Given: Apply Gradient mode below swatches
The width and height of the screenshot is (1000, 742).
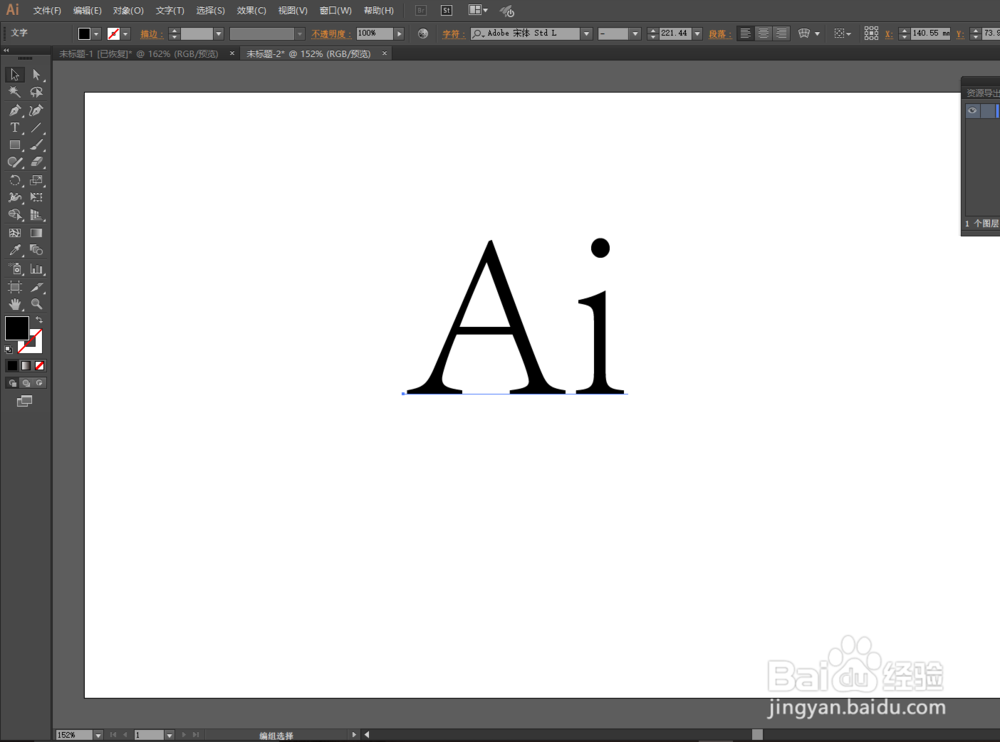Looking at the screenshot, I should click(26, 366).
